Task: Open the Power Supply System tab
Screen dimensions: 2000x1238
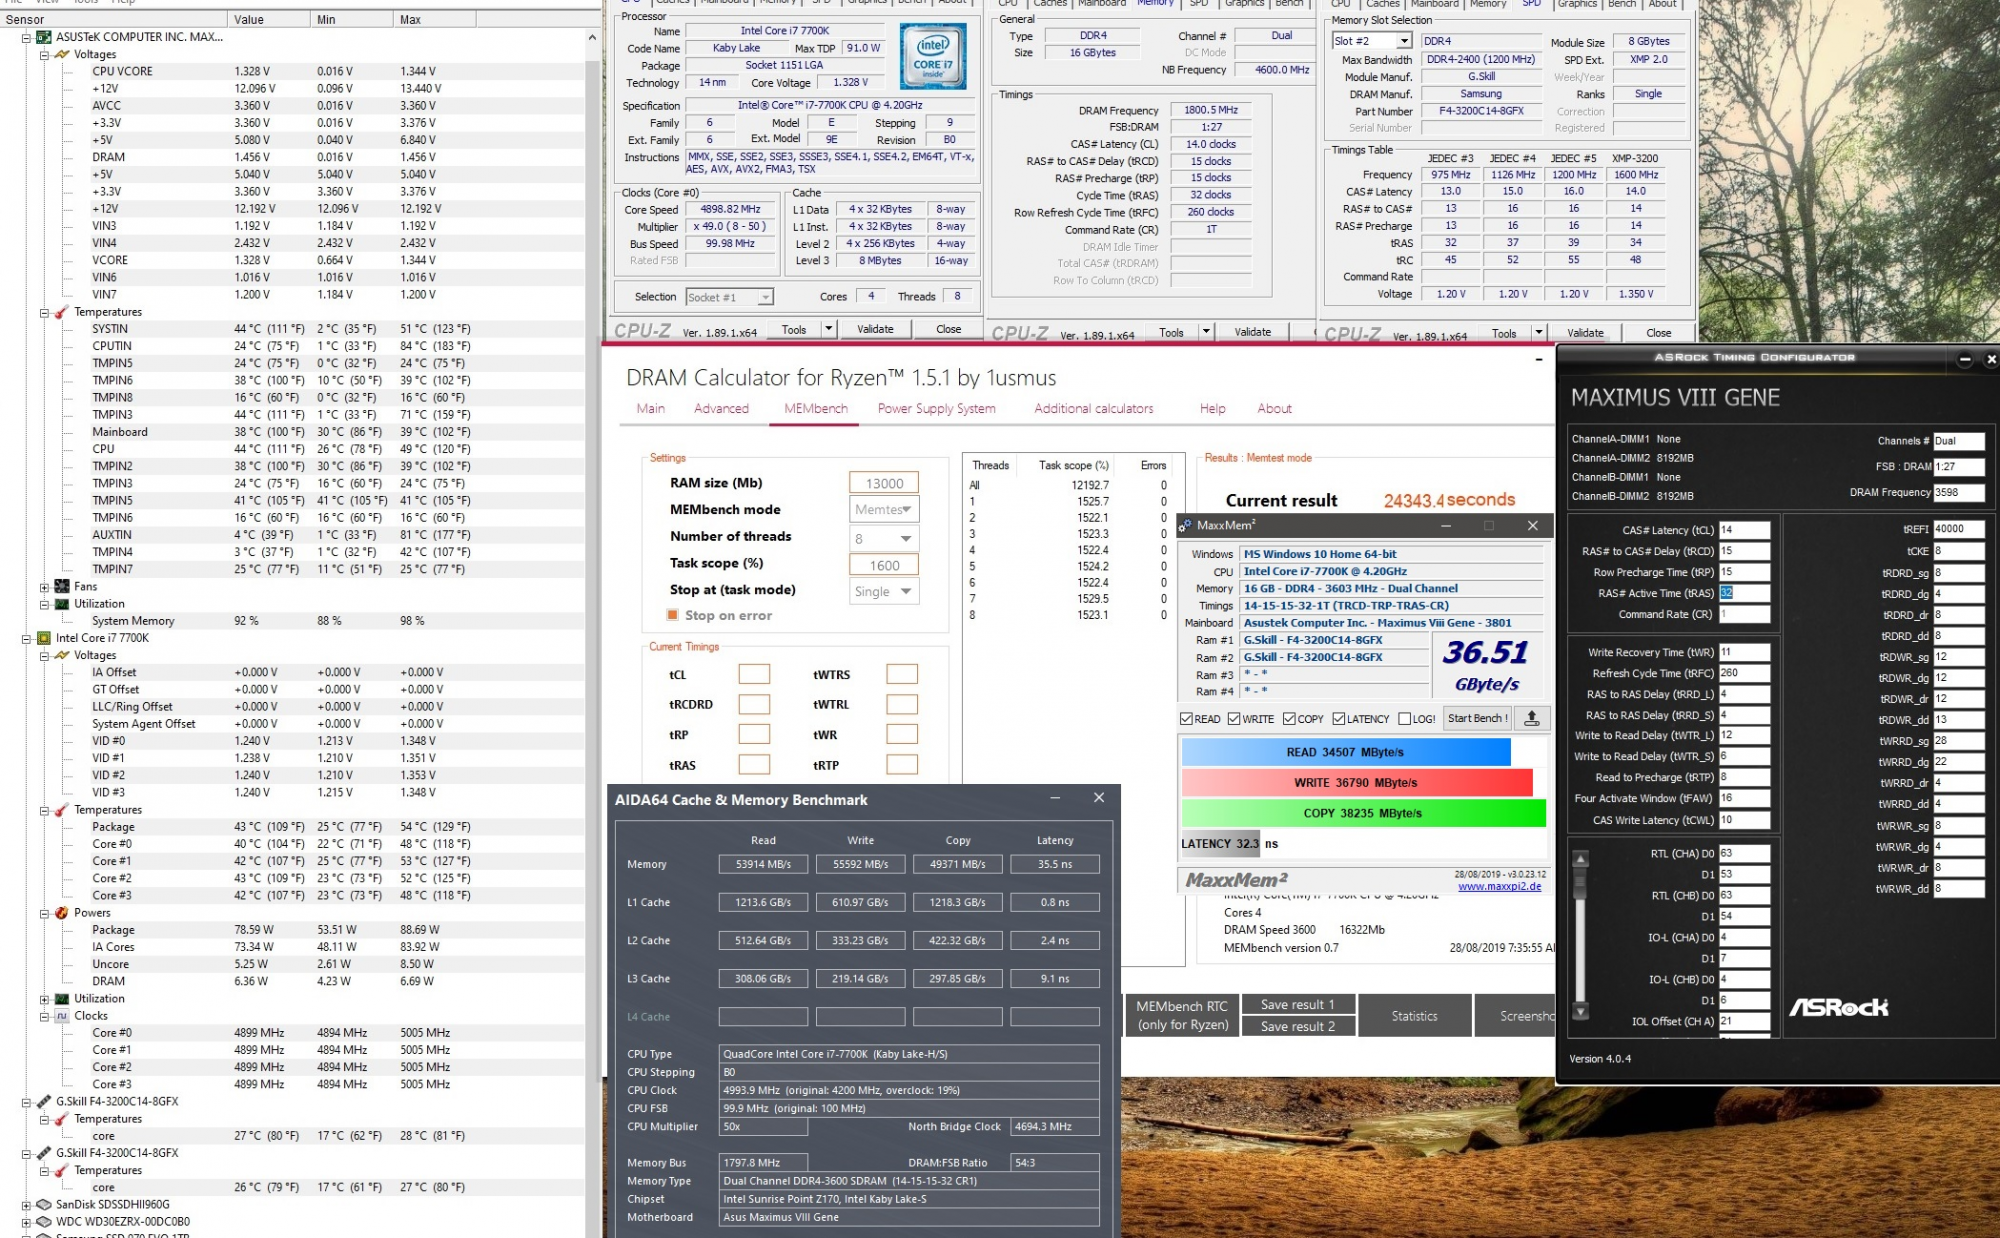Action: pos(936,408)
